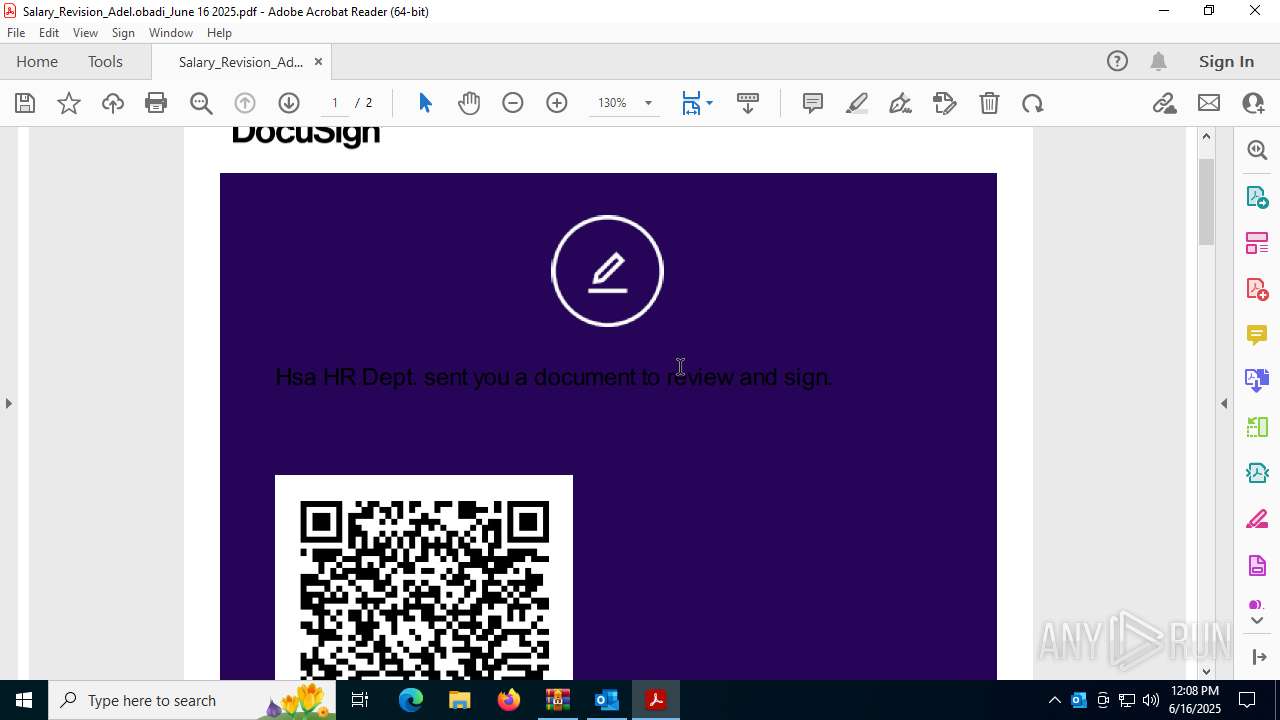This screenshot has width=1280, height=720.
Task: Save the file with the floppy disk icon
Action: point(25,103)
